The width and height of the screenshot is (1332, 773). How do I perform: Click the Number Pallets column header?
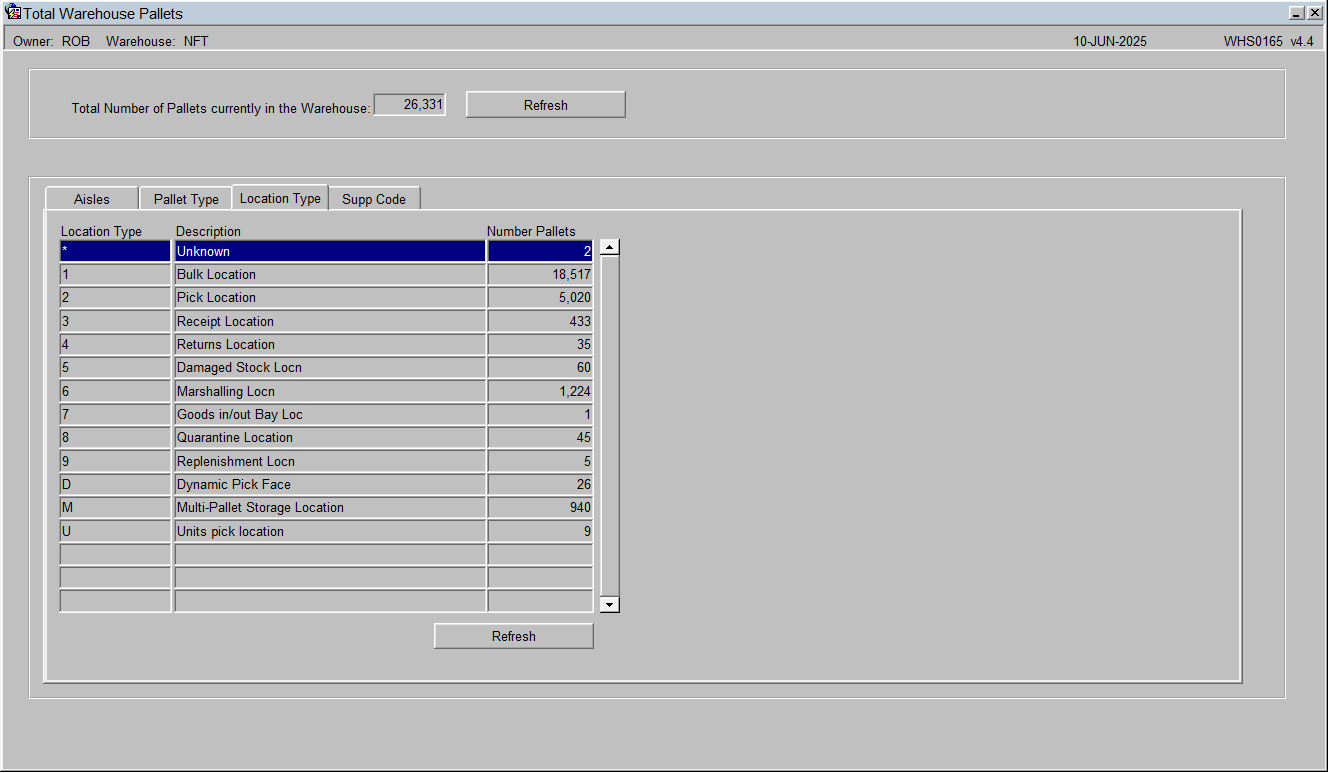(531, 231)
